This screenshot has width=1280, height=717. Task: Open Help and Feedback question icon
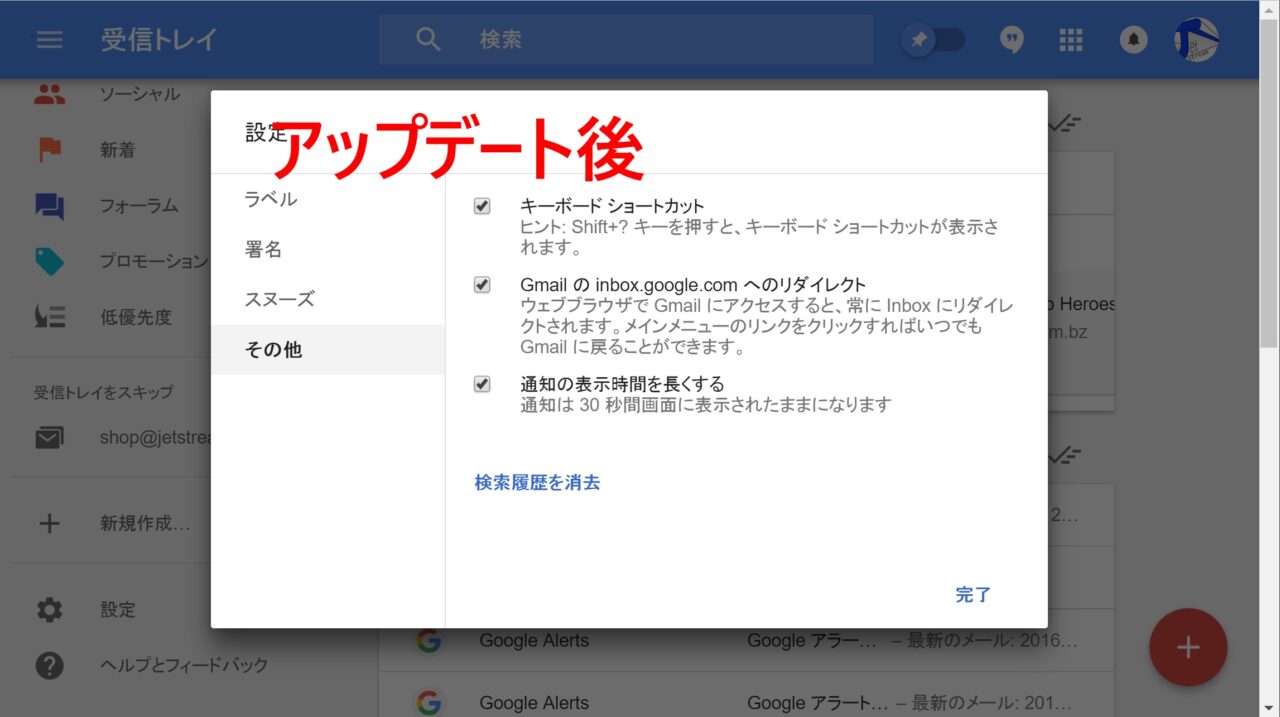[49, 665]
